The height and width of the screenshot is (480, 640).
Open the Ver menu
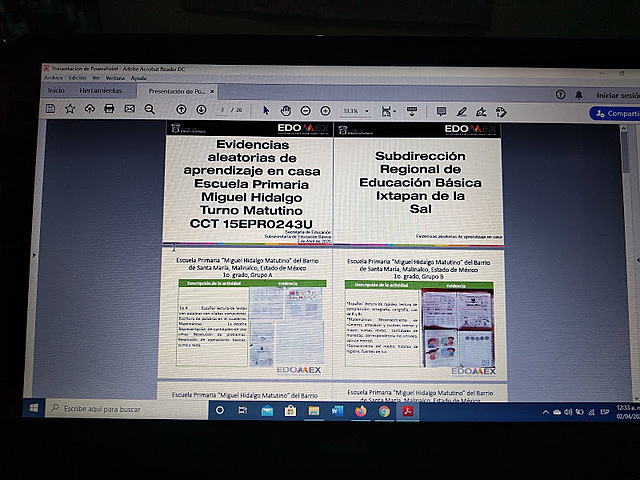pyautogui.click(x=96, y=78)
